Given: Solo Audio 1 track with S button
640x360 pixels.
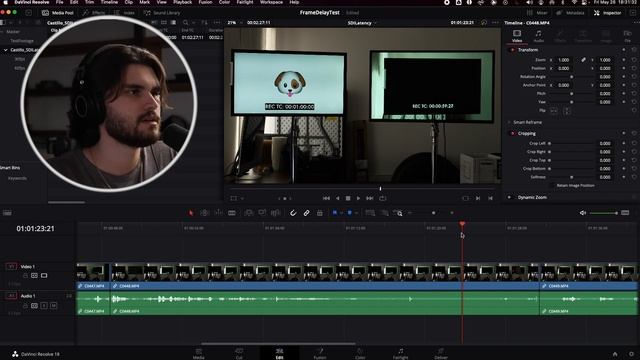Looking at the screenshot, I should pos(44,306).
